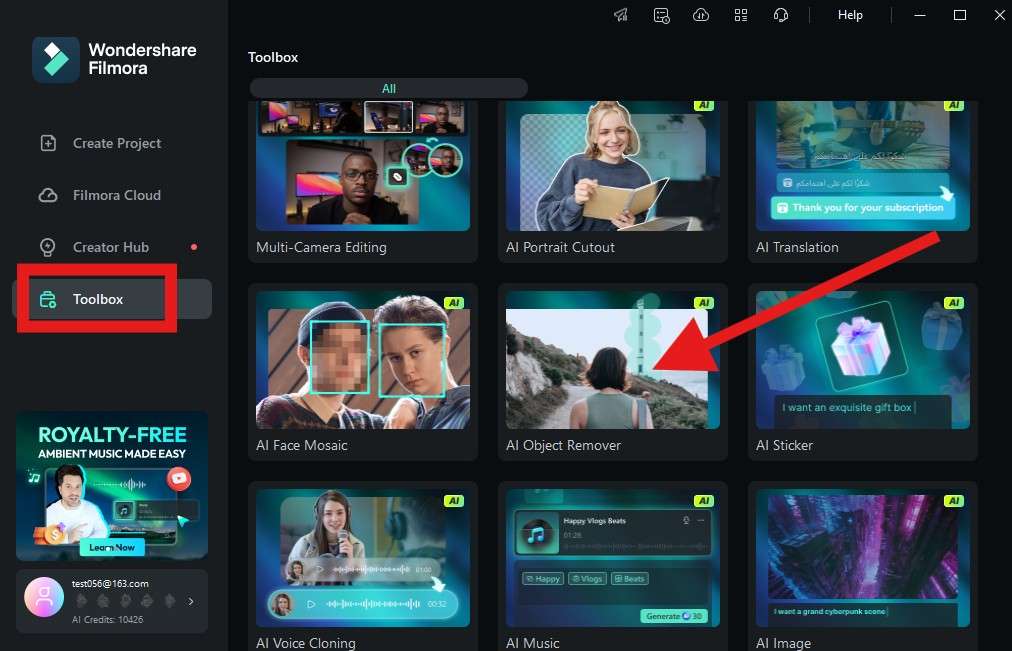Open the AI Voice Cloning tool
Screen dimensions: 1012x651
click(x=363, y=566)
